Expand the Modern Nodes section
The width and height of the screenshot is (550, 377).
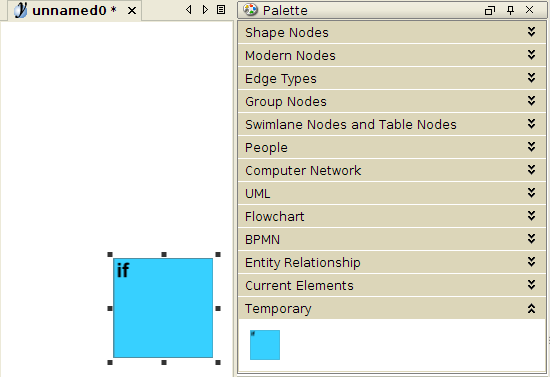pyautogui.click(x=391, y=55)
